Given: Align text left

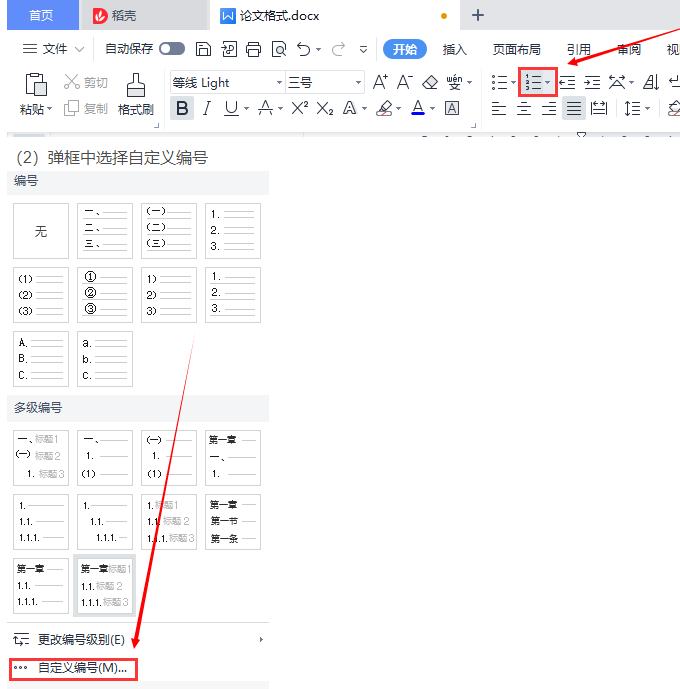Looking at the screenshot, I should point(499,108).
